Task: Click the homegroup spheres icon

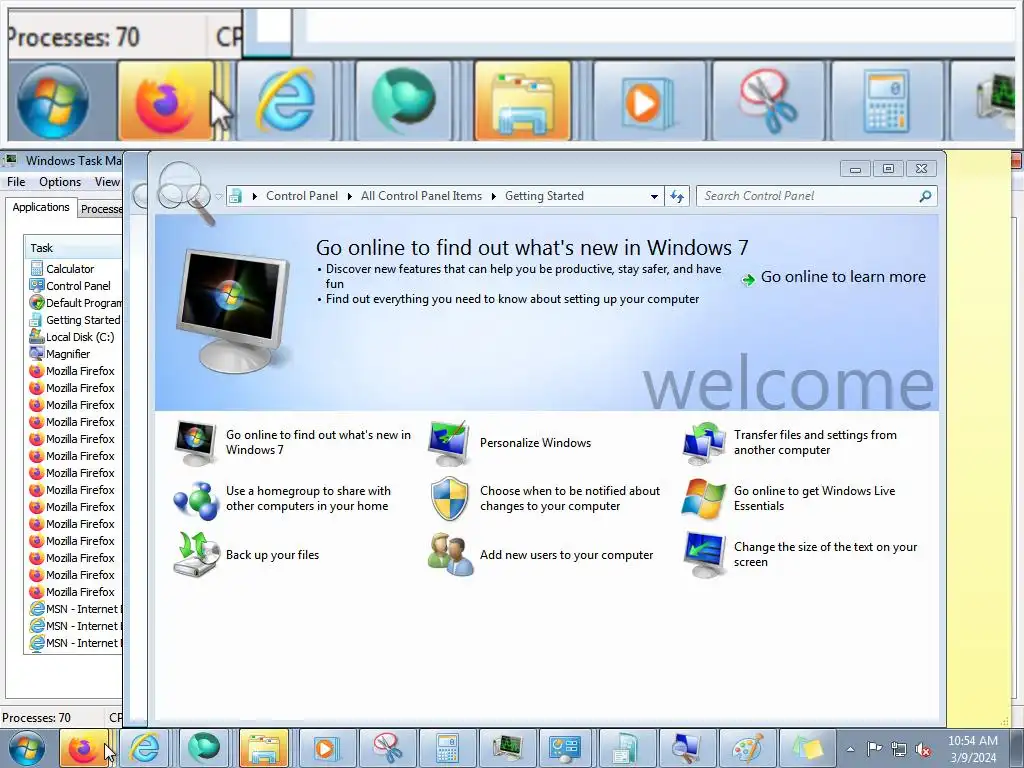Action: click(195, 500)
